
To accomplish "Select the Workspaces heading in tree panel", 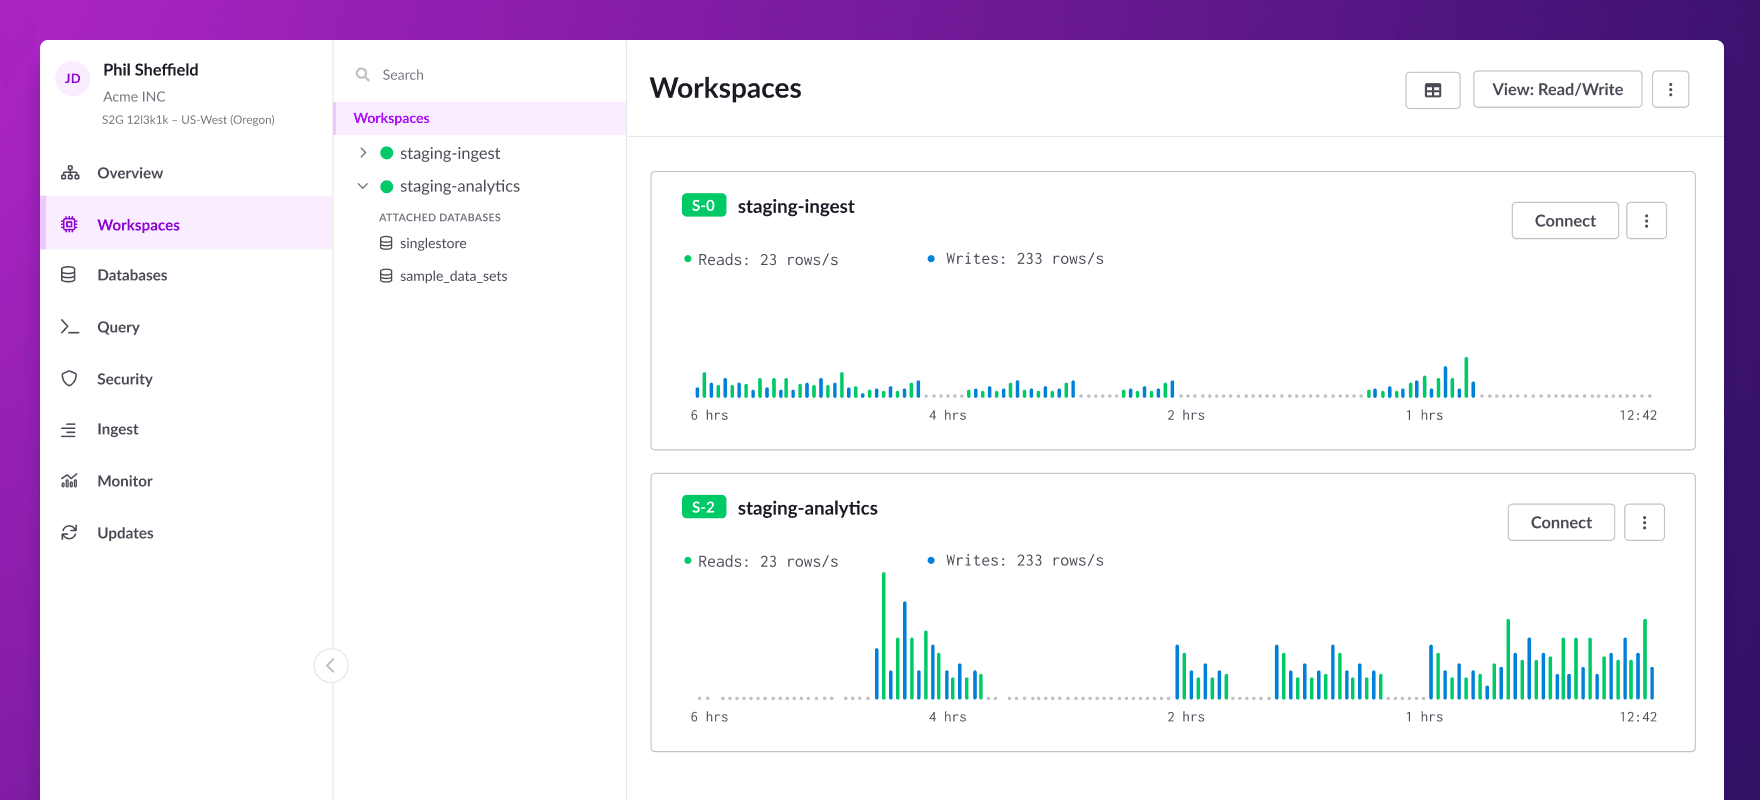I will (x=480, y=118).
